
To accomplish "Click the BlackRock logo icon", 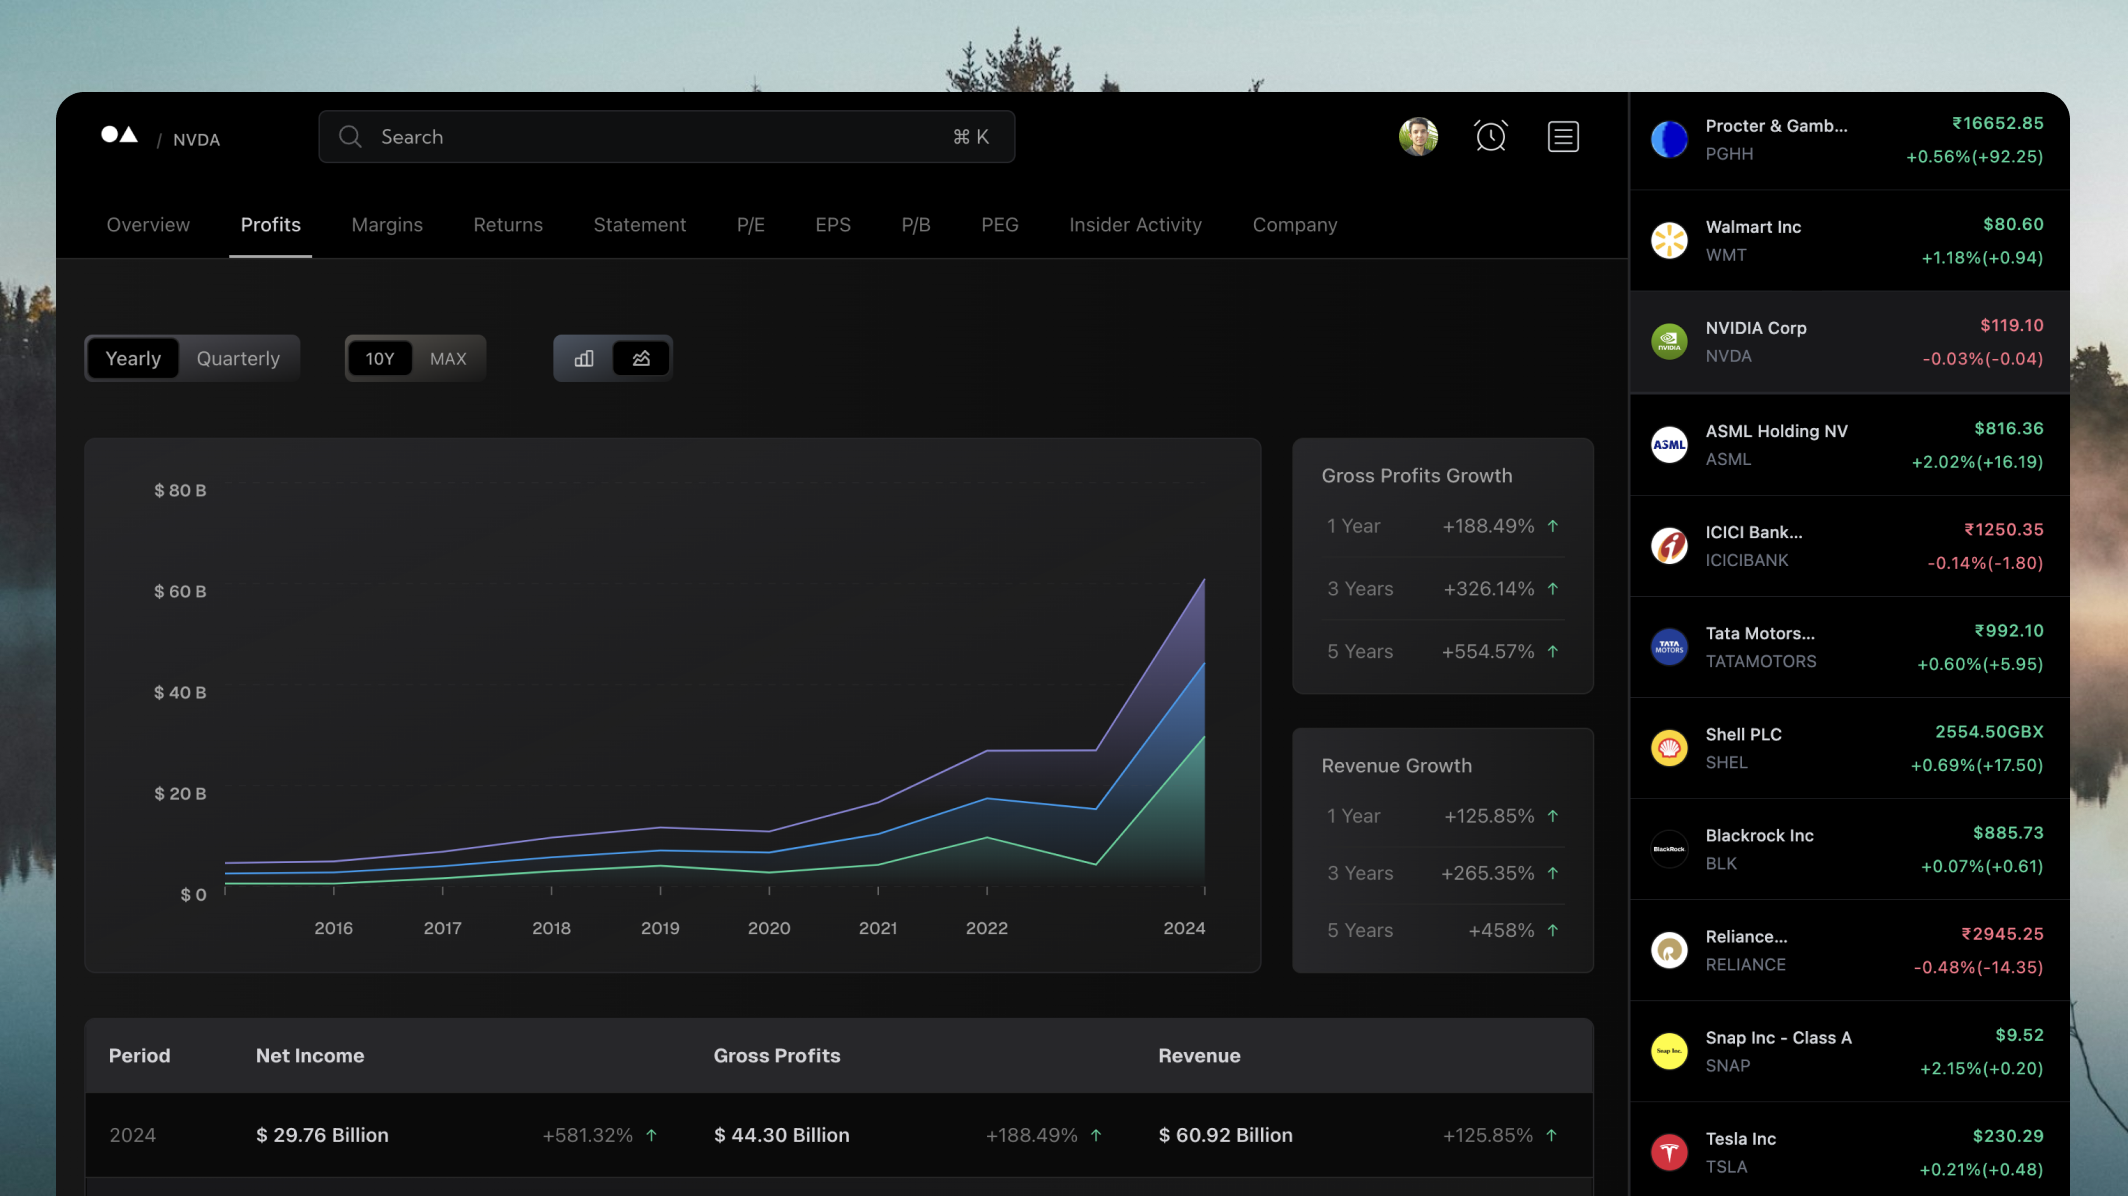I will pos(1669,849).
